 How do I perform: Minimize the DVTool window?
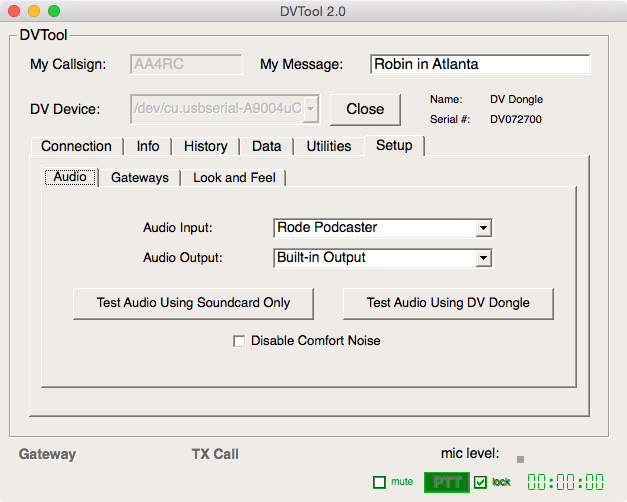(34, 11)
